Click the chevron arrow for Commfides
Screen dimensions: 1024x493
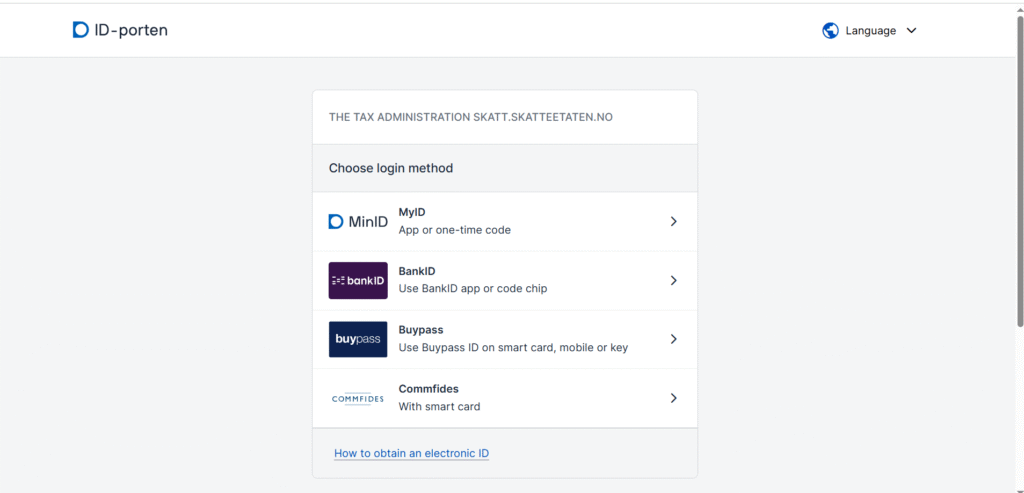pyautogui.click(x=674, y=398)
